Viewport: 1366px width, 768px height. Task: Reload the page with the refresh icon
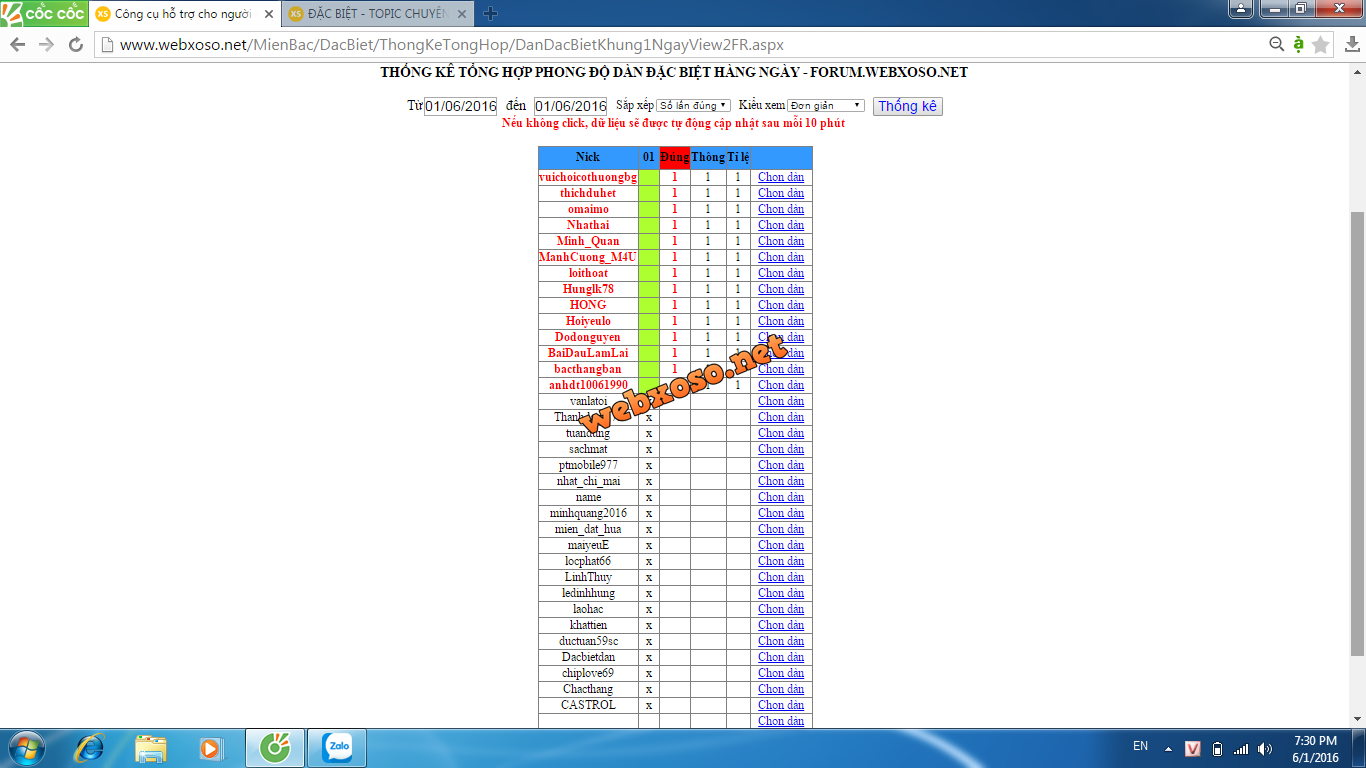coord(76,45)
